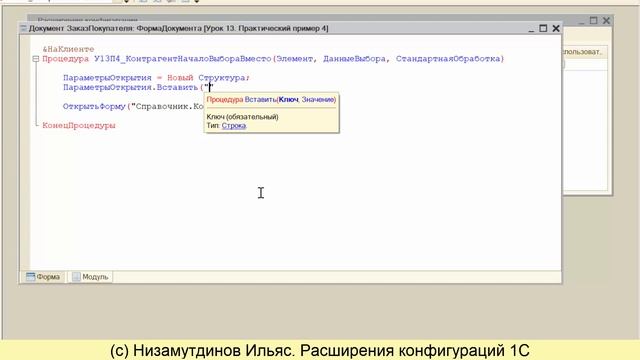
Task: Click the Значение parameter in the tooltip
Action: click(318, 100)
